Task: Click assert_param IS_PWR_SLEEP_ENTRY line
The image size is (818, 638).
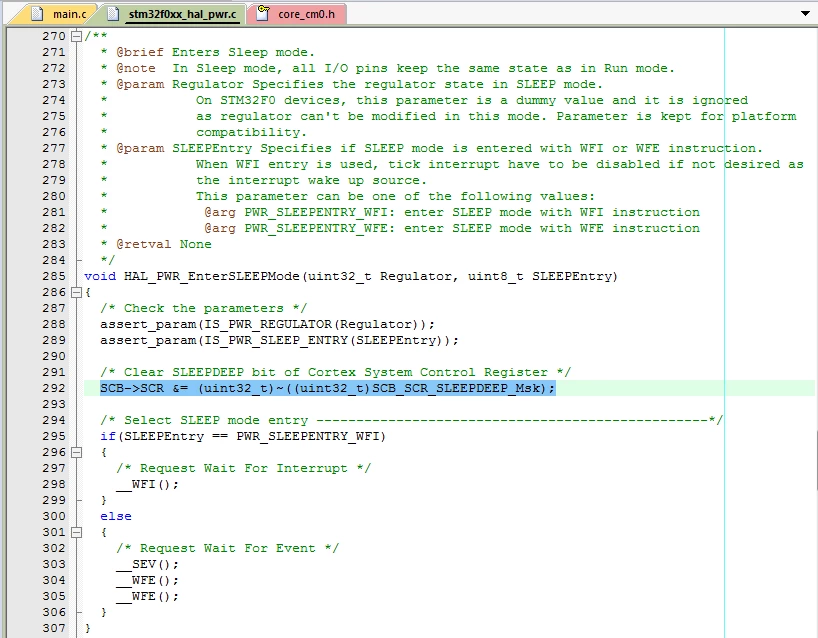Action: click(279, 340)
